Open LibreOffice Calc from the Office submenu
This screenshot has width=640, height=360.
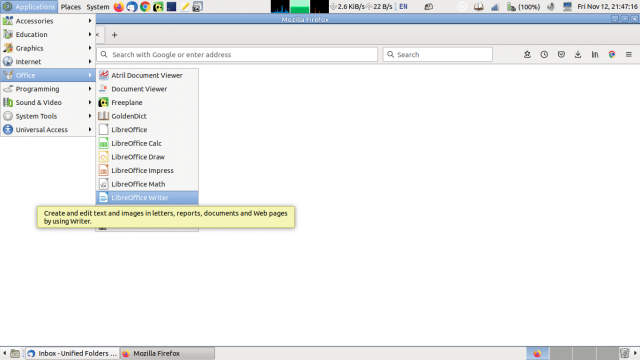(x=147, y=143)
